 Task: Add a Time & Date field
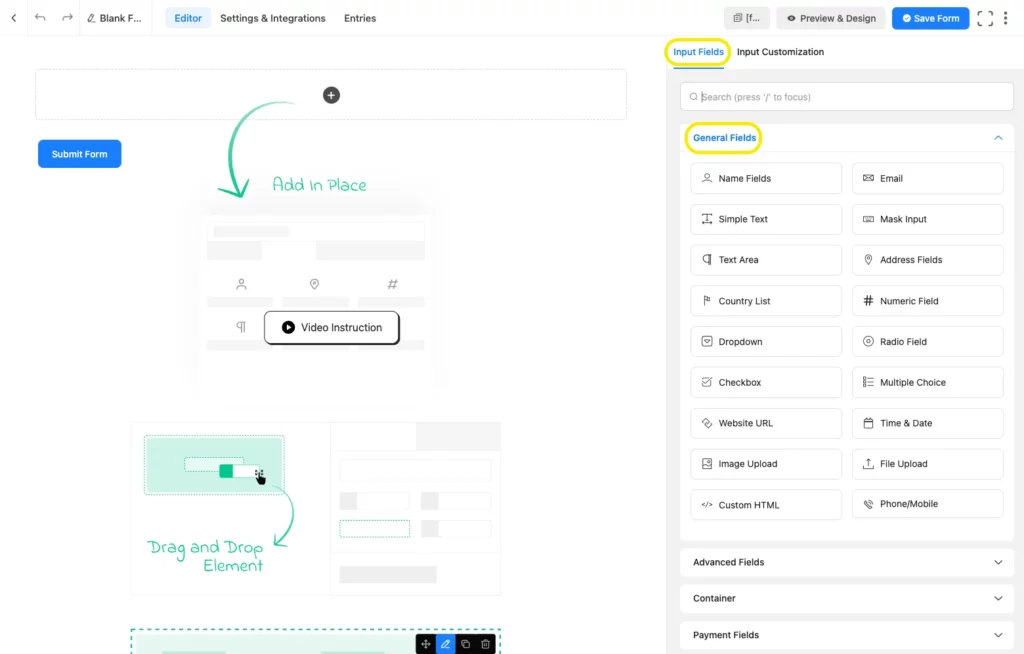(927, 423)
